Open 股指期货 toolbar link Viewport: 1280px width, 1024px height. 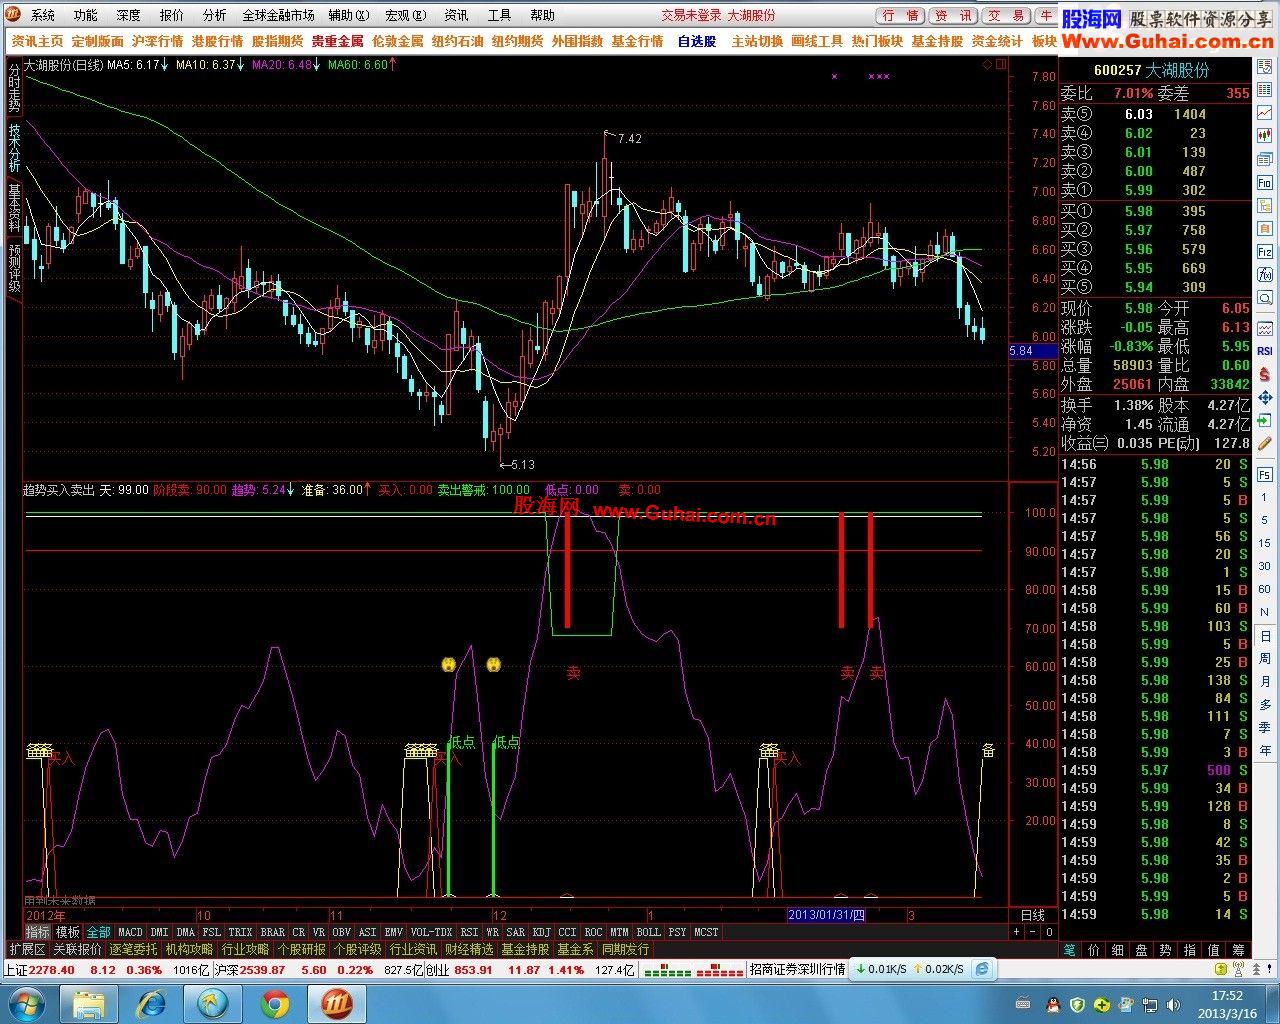click(x=277, y=41)
